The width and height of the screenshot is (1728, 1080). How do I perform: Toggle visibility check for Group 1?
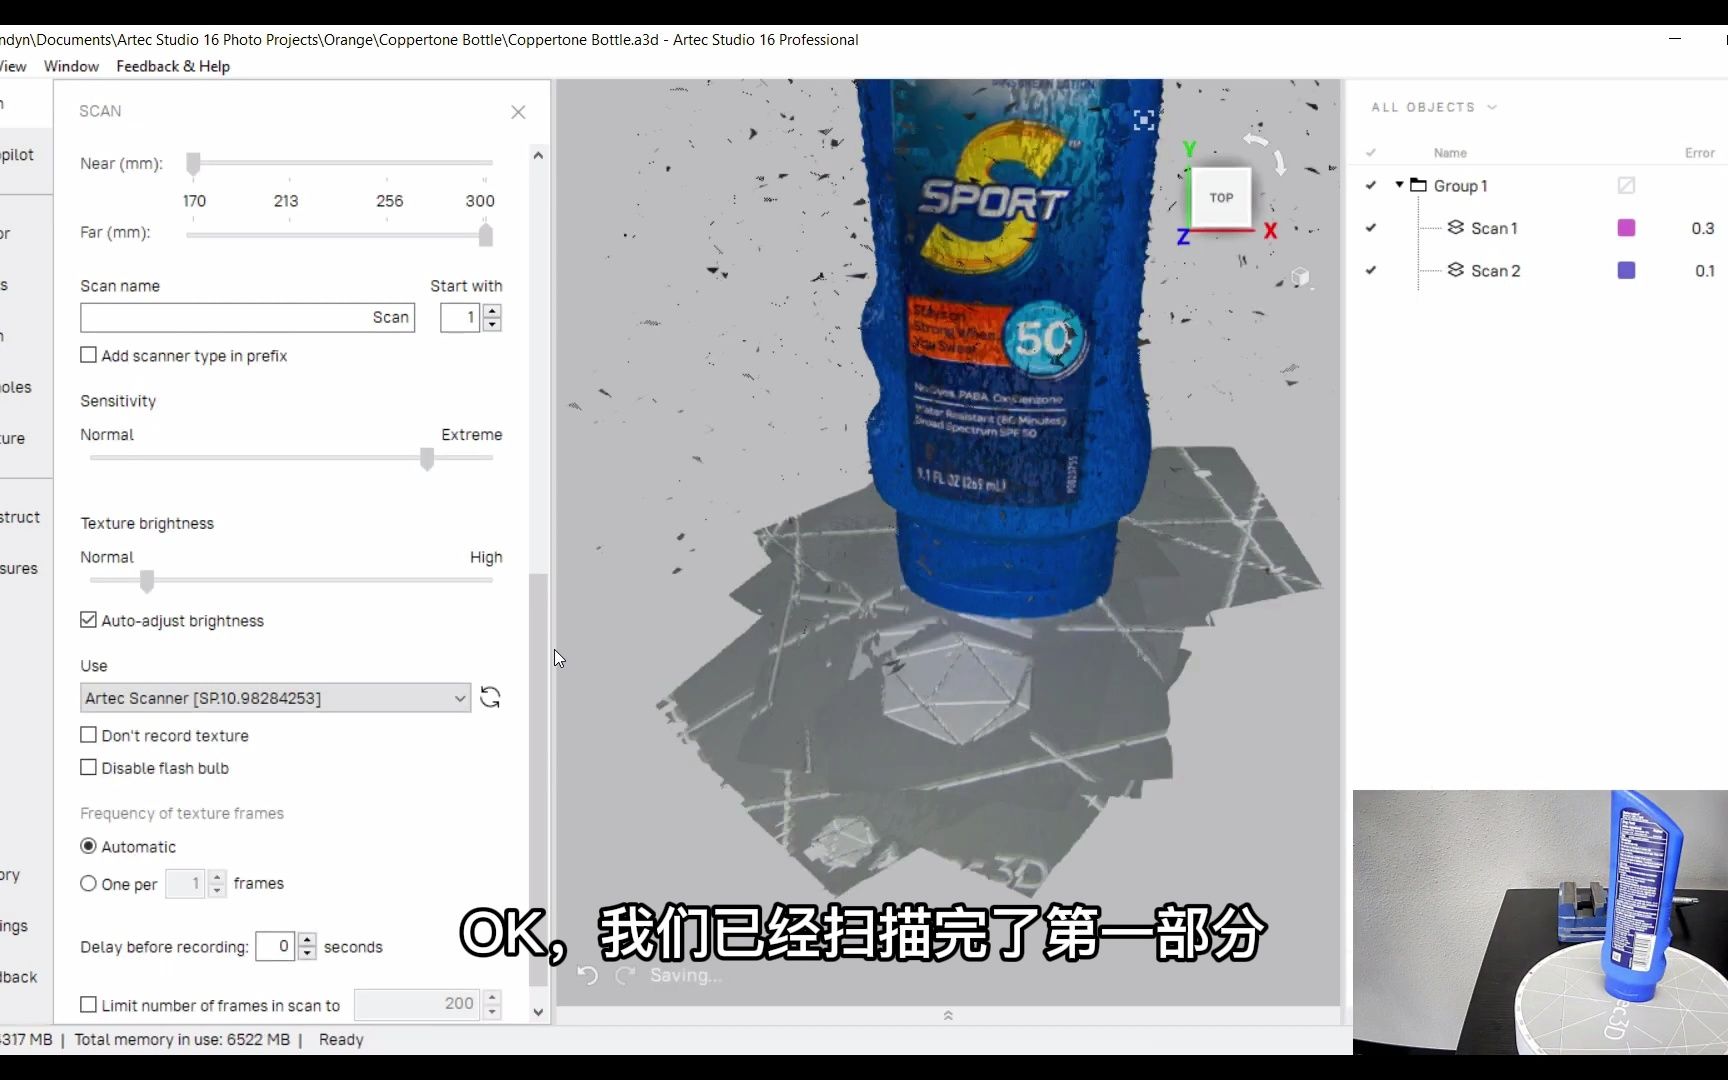pos(1371,185)
